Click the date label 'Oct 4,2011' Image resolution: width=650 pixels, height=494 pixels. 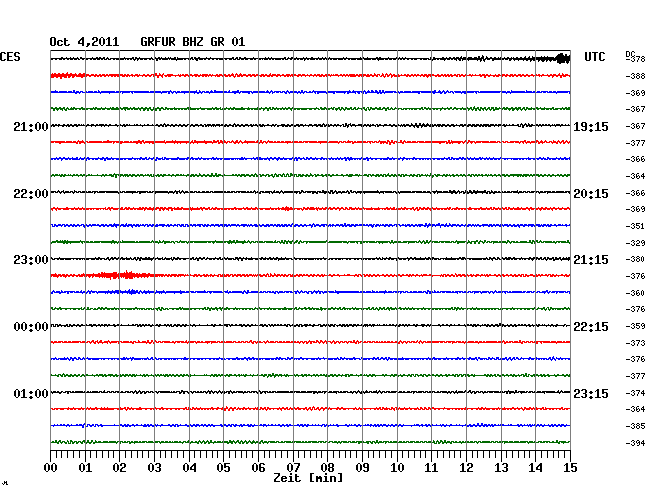click(x=84, y=42)
